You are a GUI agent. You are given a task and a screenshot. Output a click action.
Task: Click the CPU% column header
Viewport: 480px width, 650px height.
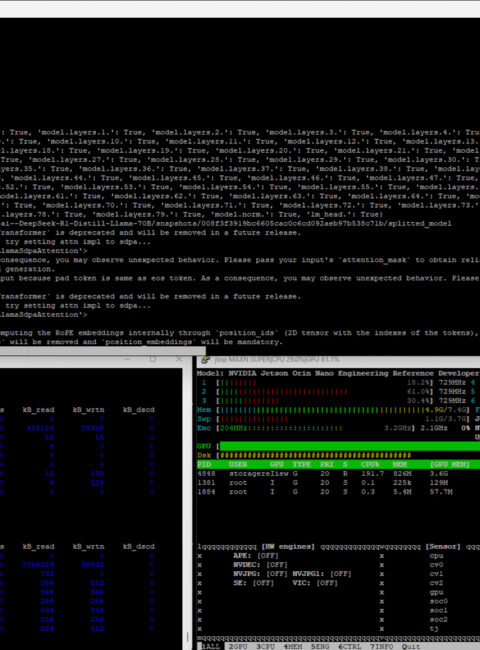click(368, 465)
